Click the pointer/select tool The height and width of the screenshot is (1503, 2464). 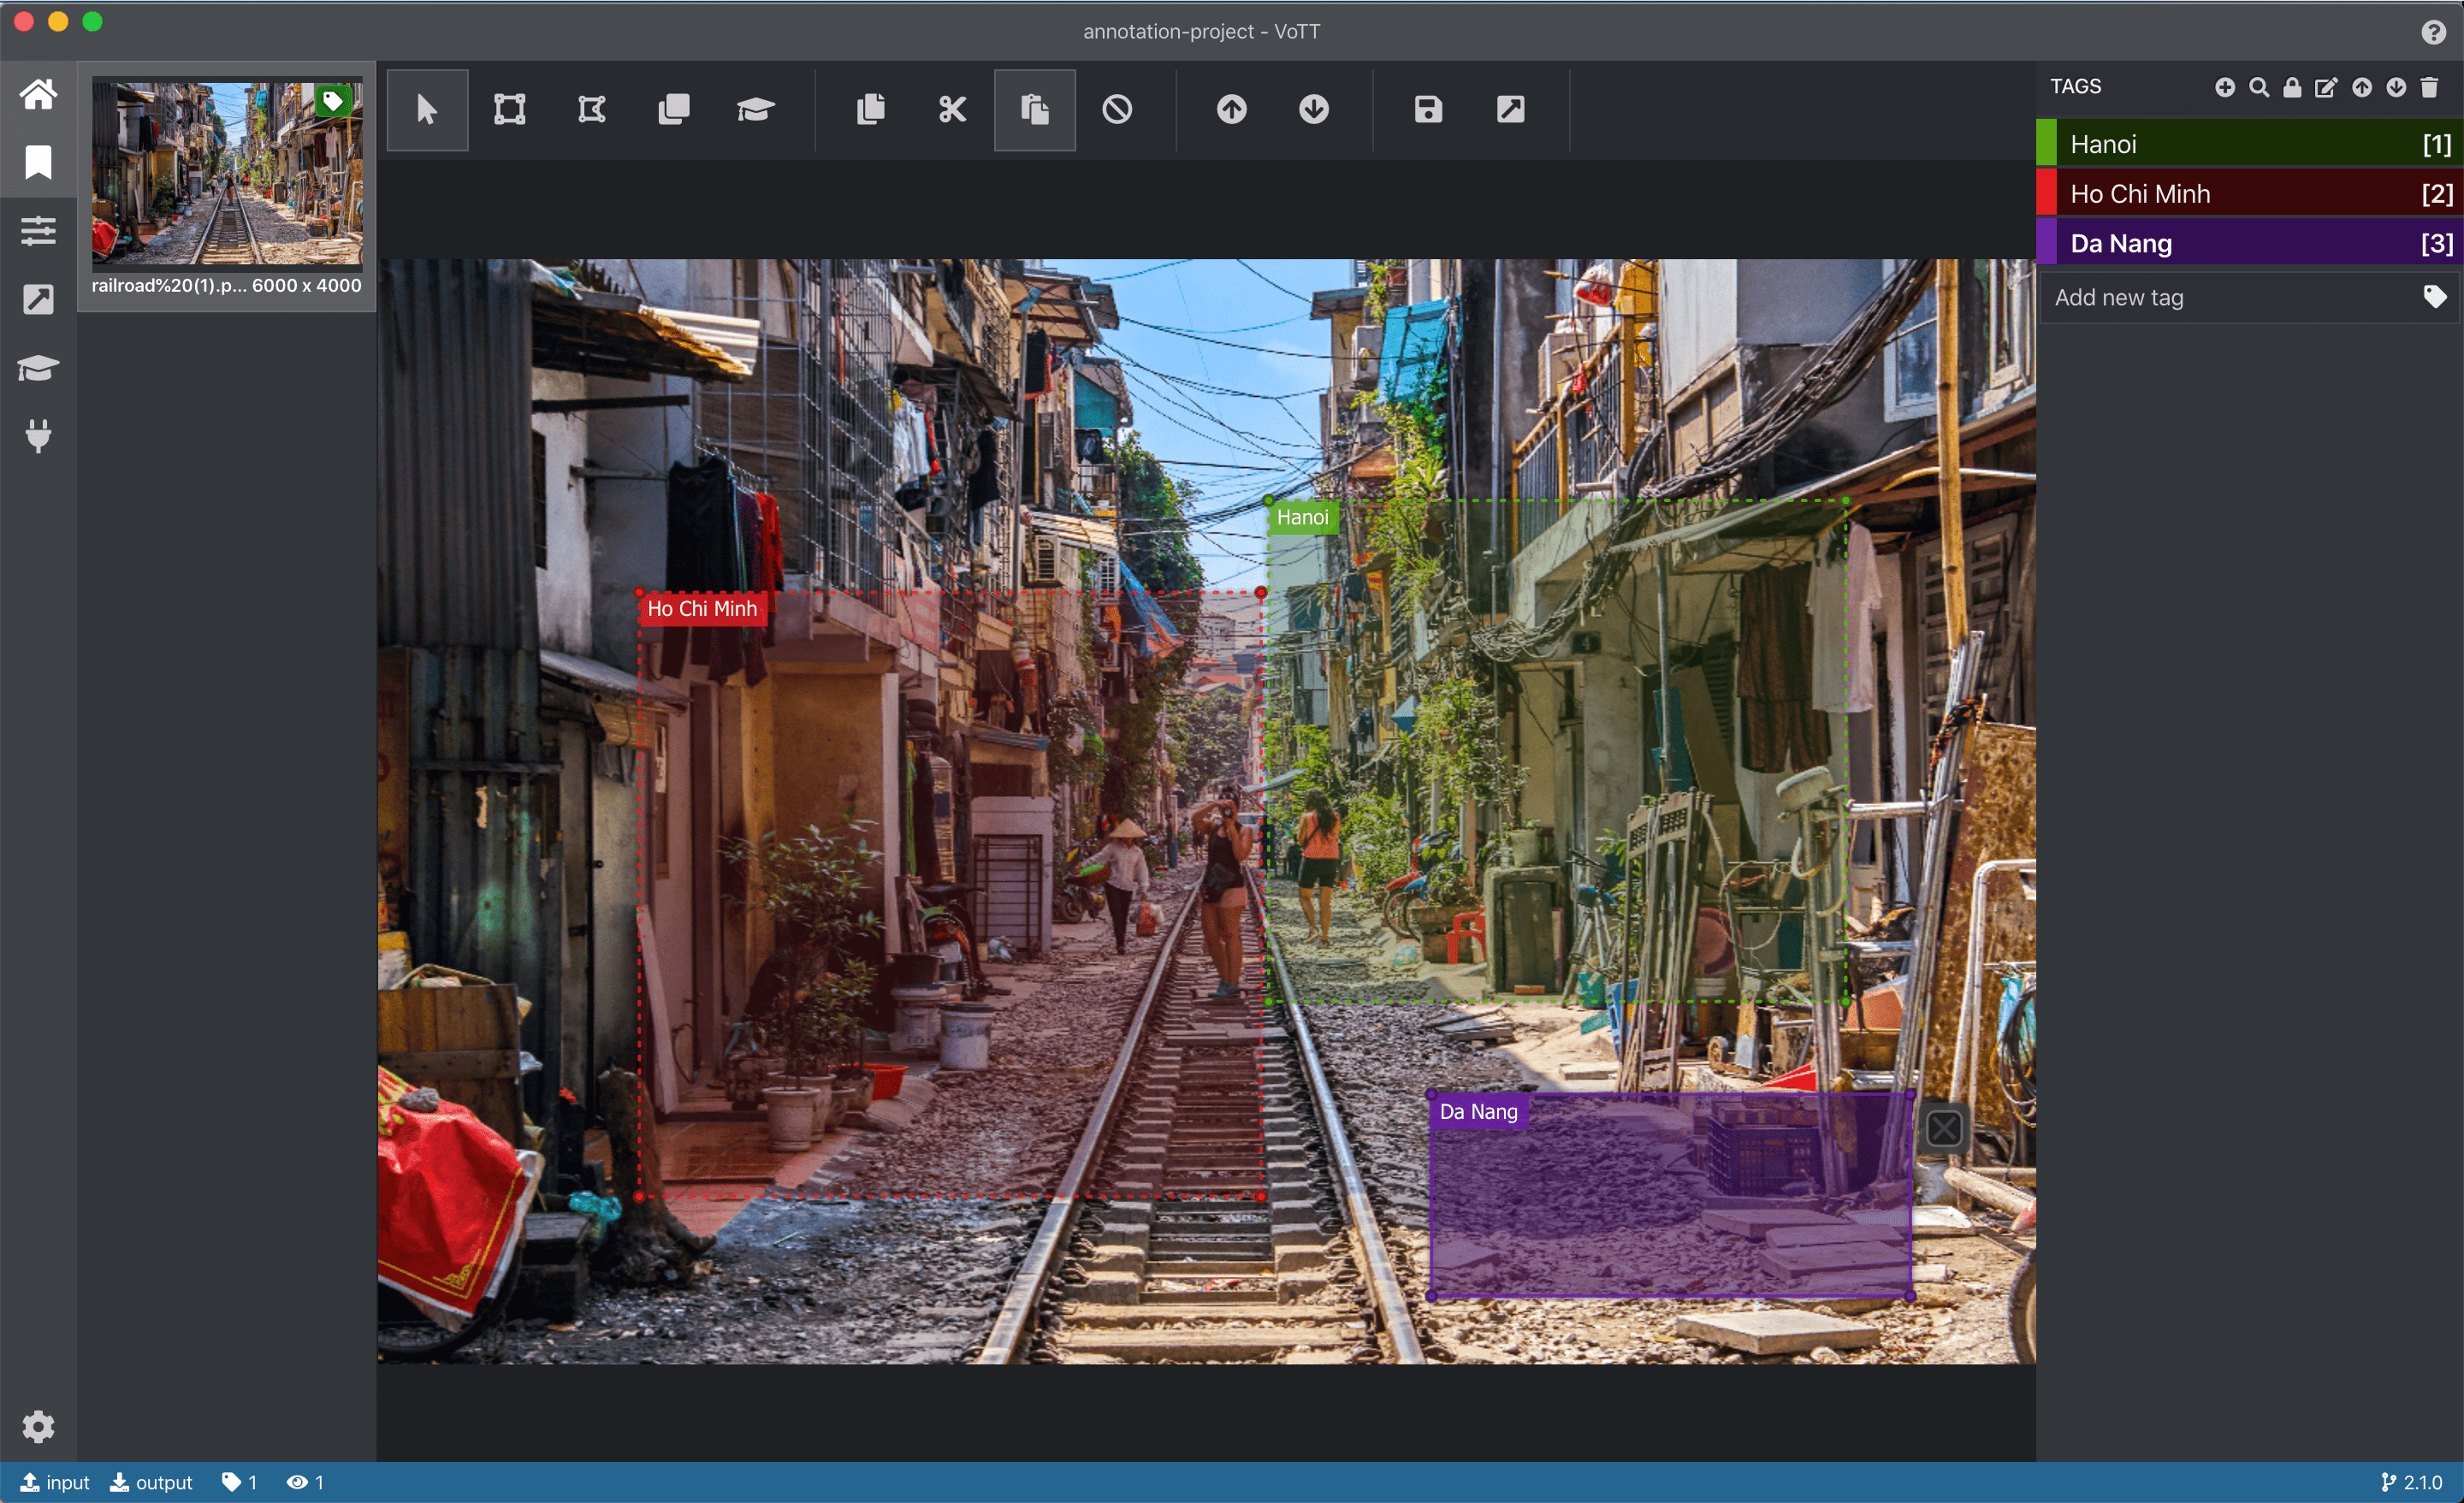click(428, 109)
